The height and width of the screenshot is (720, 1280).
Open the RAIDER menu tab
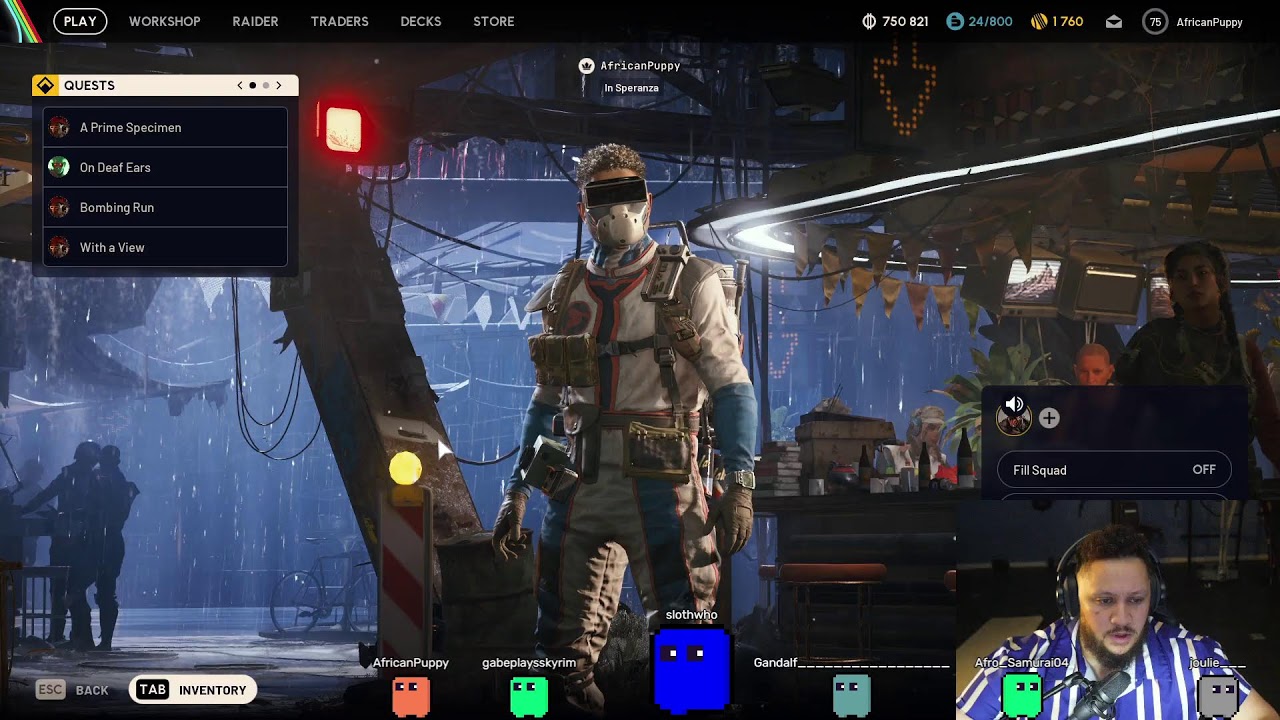point(255,21)
